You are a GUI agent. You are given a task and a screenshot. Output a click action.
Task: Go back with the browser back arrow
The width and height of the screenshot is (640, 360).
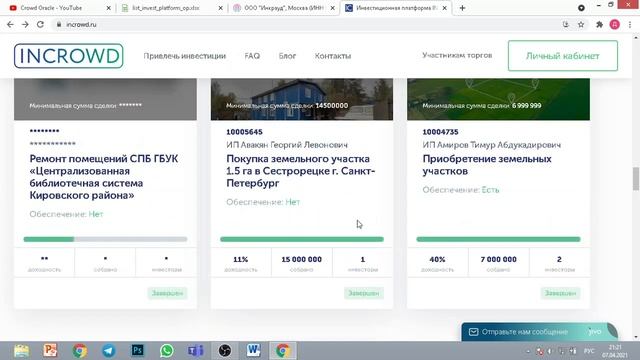tap(10, 24)
